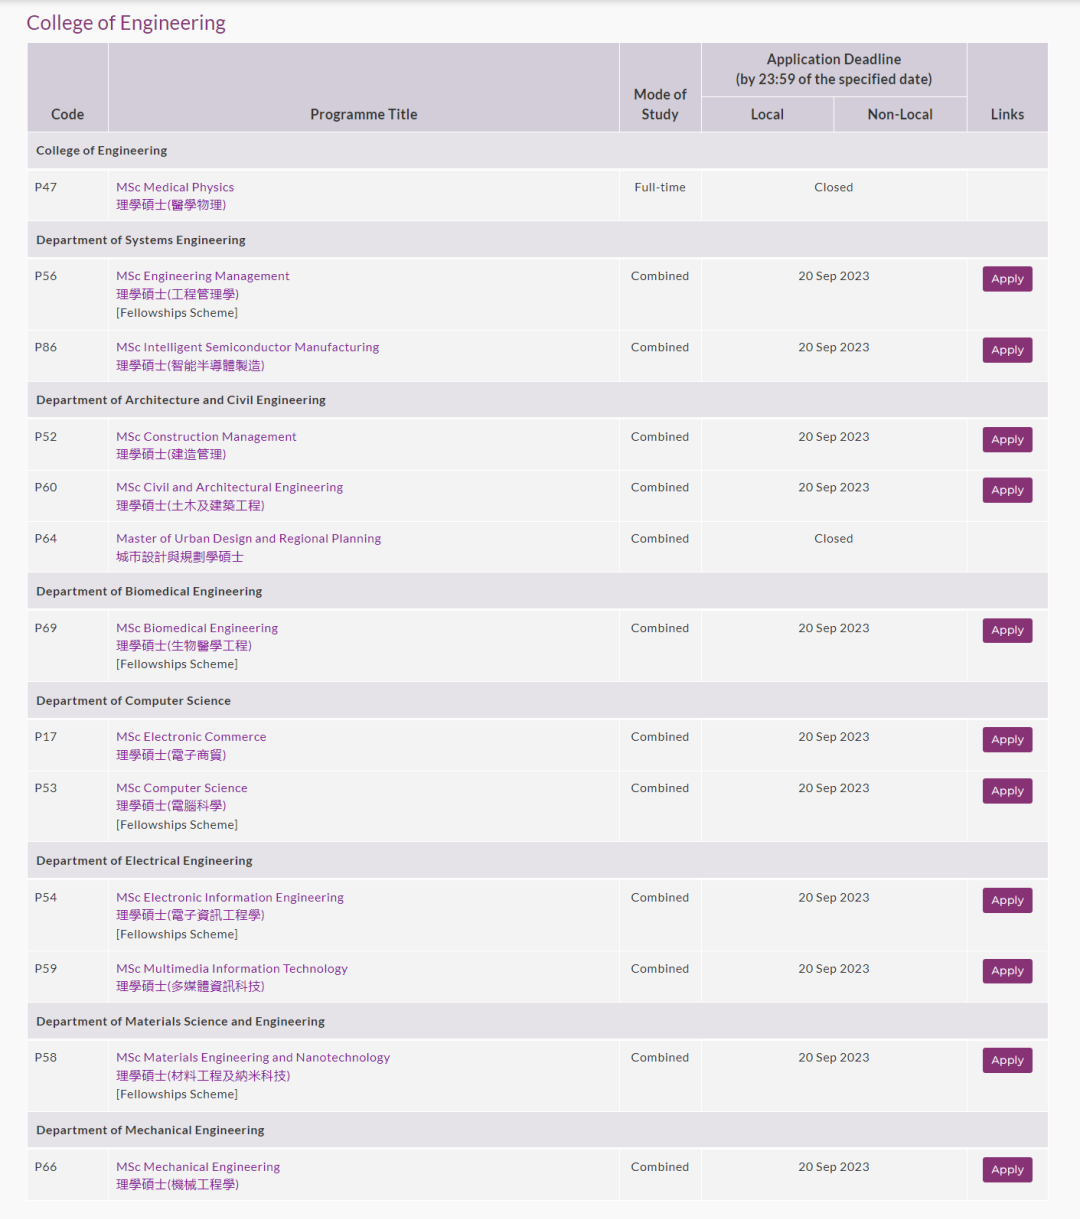Apply for MSc Electronic Commerce (P17)
Screen dimensions: 1080x1219
point(1007,740)
